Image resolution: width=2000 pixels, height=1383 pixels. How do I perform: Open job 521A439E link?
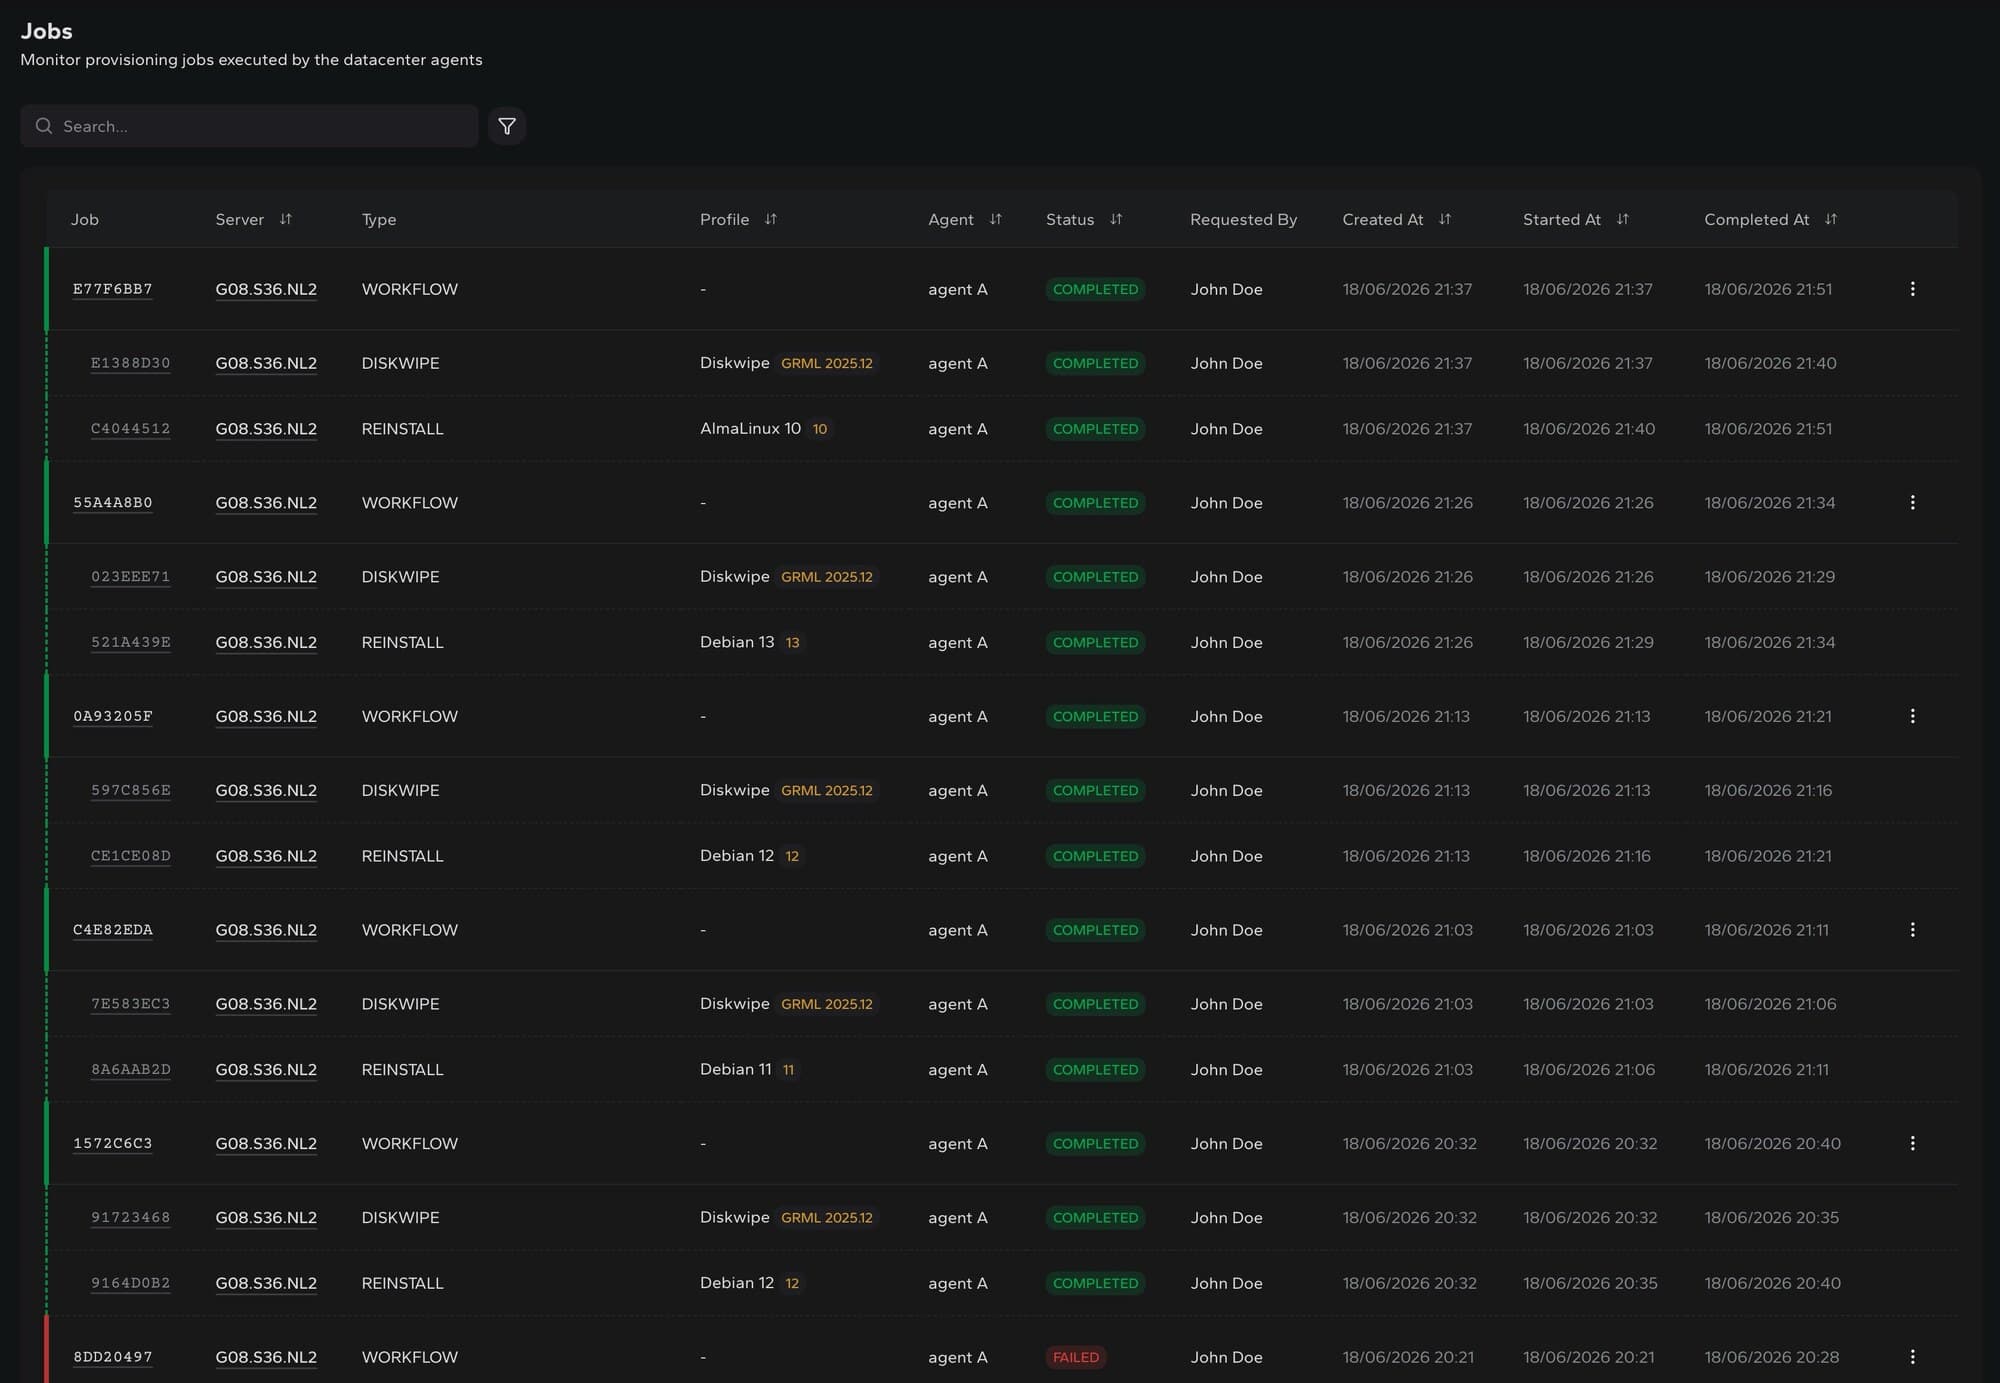coord(131,642)
